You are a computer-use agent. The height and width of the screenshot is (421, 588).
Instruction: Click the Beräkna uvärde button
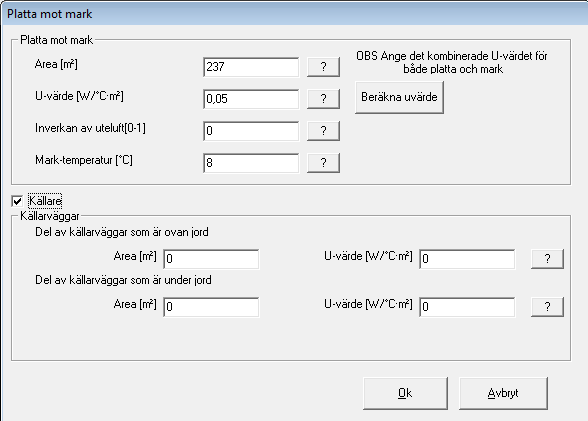[x=399, y=97]
